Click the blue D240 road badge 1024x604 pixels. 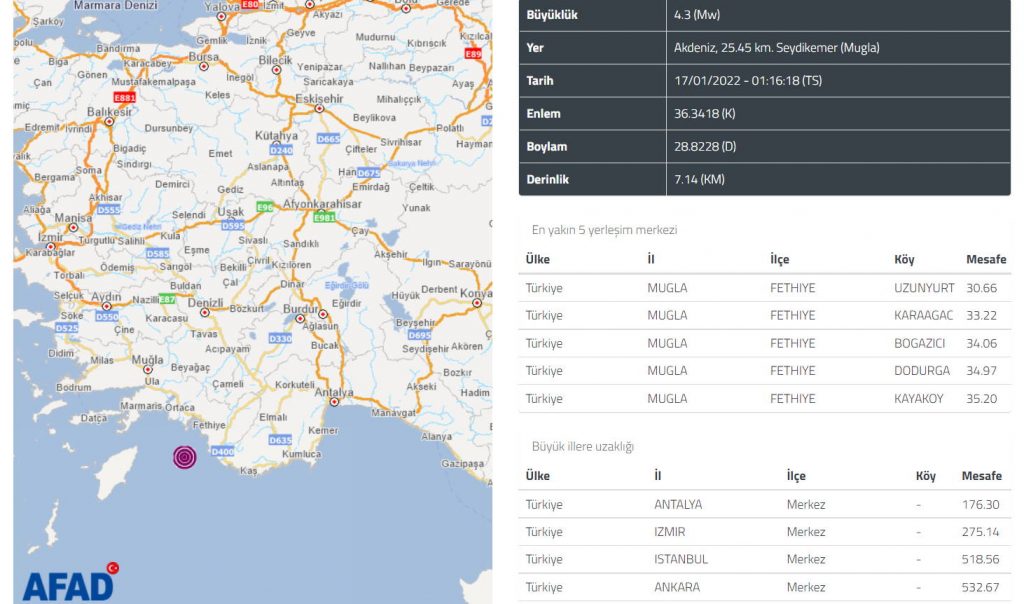point(283,150)
